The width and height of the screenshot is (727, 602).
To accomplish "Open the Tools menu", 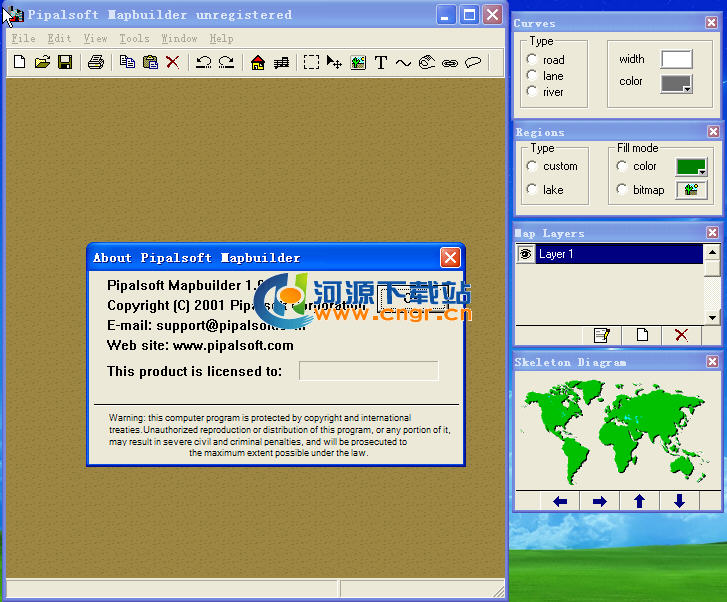I will pos(134,39).
